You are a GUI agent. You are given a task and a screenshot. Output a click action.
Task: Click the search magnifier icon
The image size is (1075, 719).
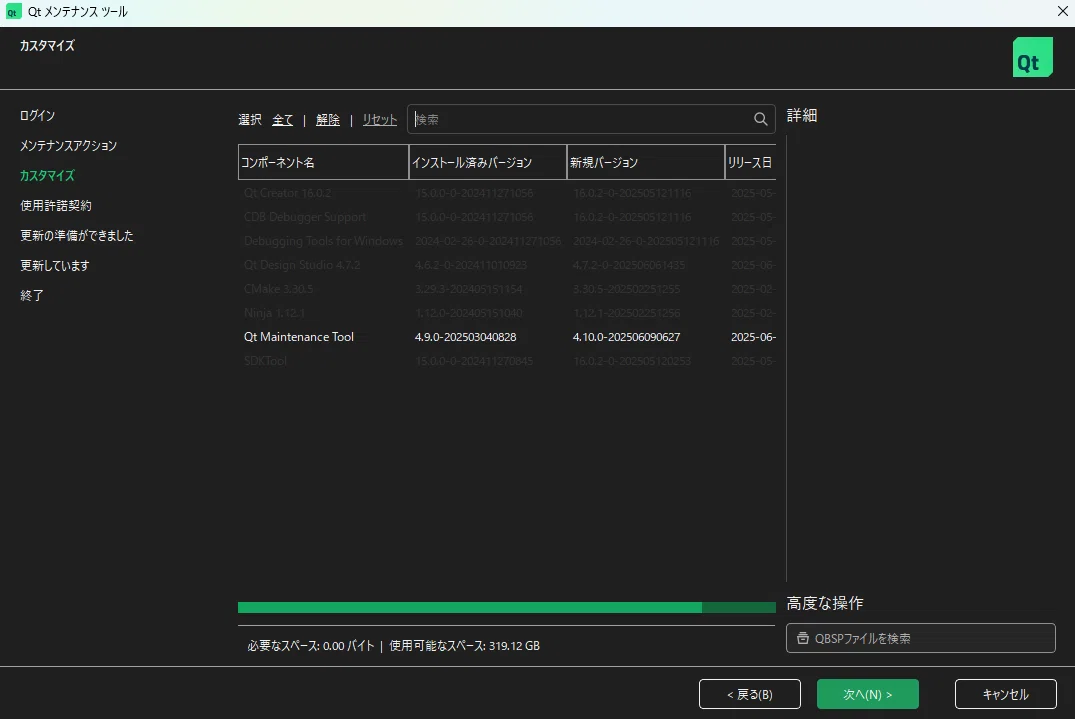760,119
